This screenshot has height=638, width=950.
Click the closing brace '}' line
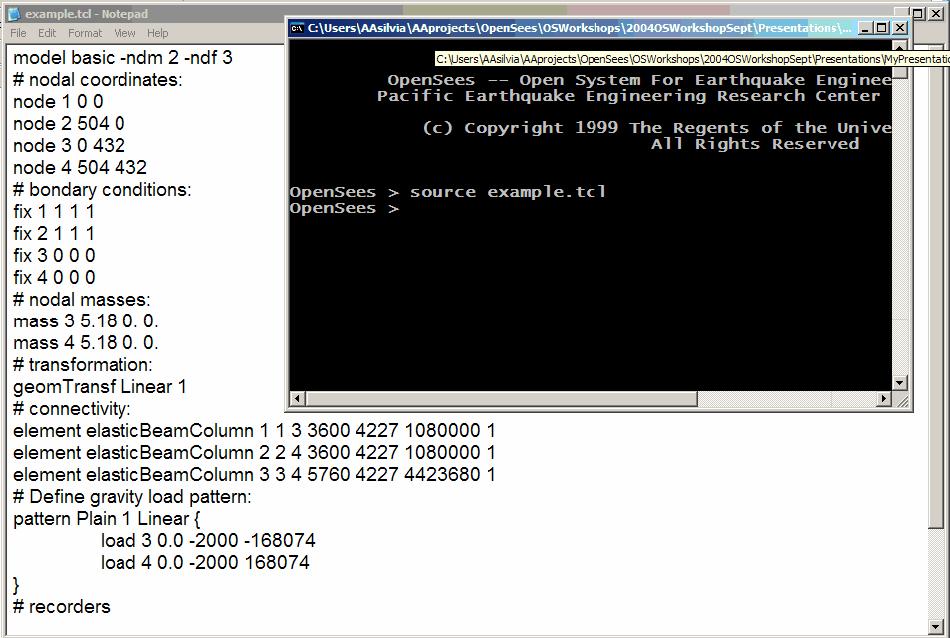point(16,585)
